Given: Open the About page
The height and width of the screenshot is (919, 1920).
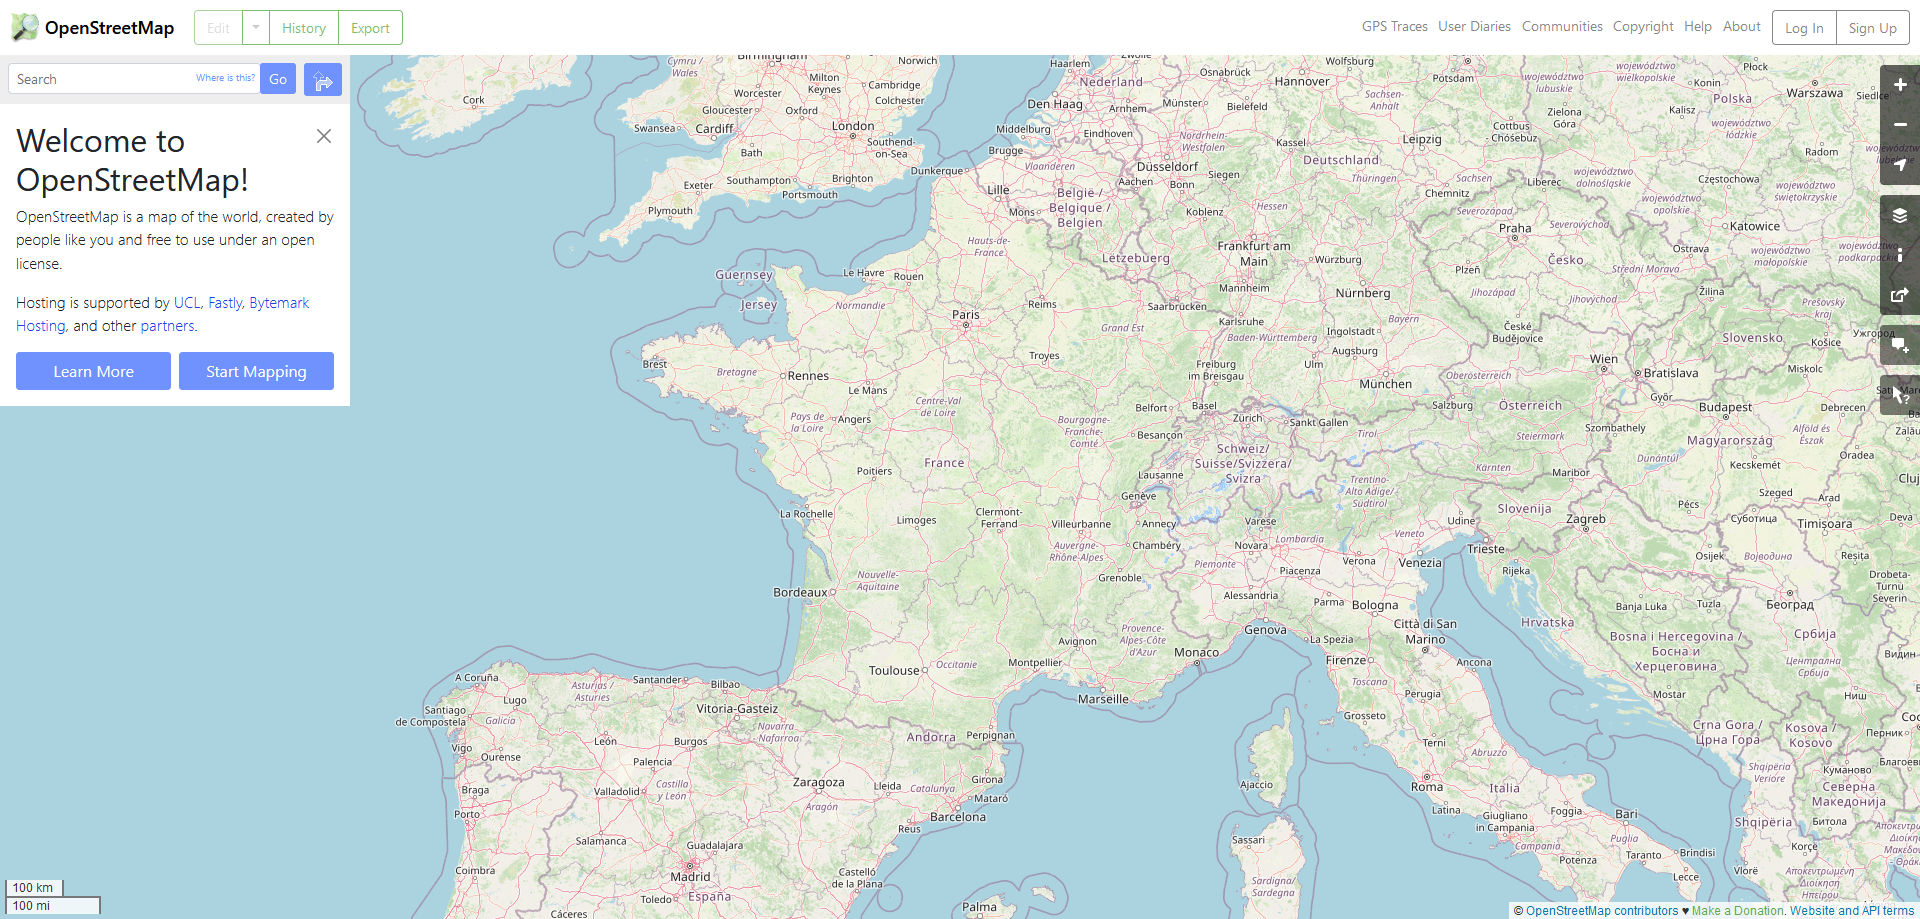Looking at the screenshot, I should point(1742,27).
